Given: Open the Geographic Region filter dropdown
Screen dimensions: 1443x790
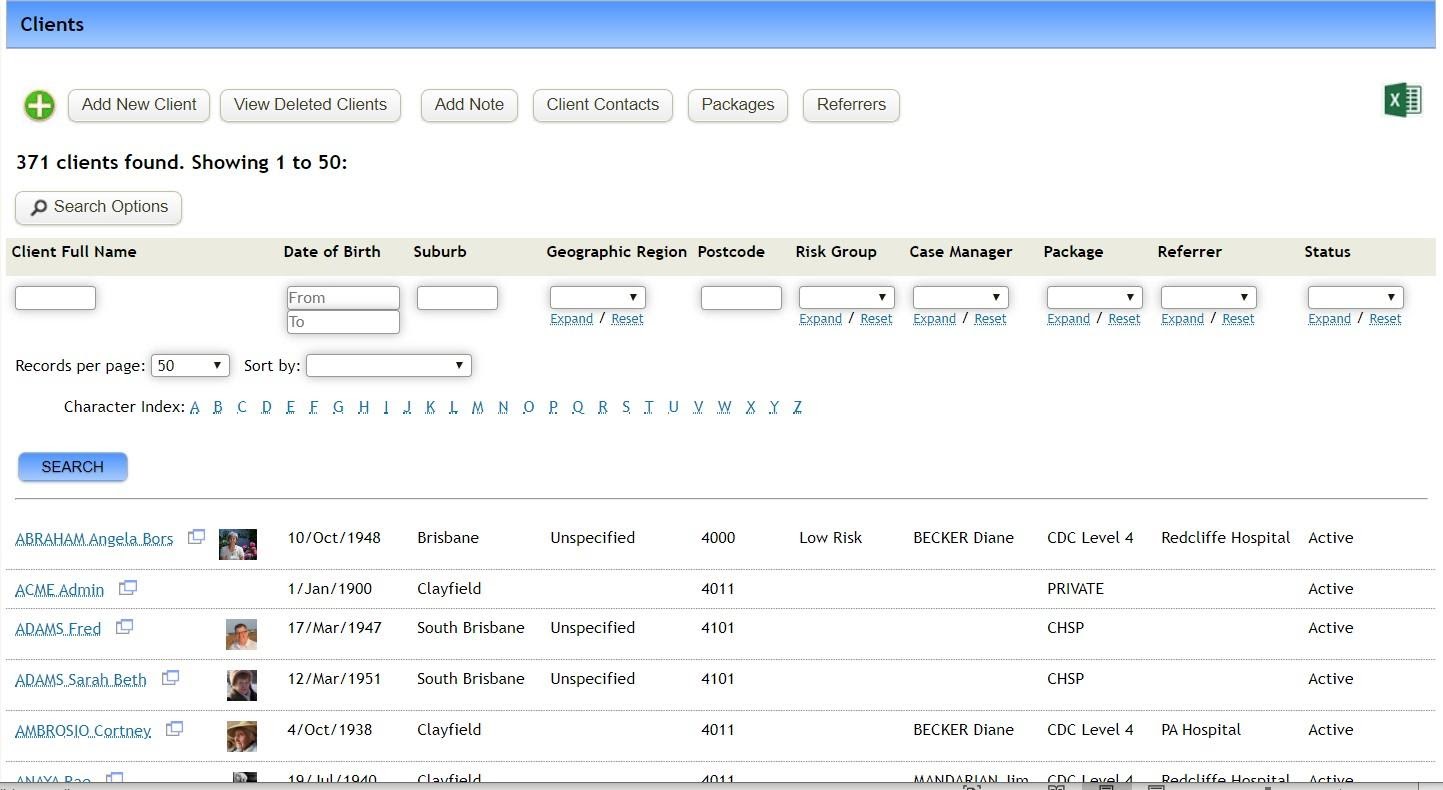Looking at the screenshot, I should click(596, 296).
